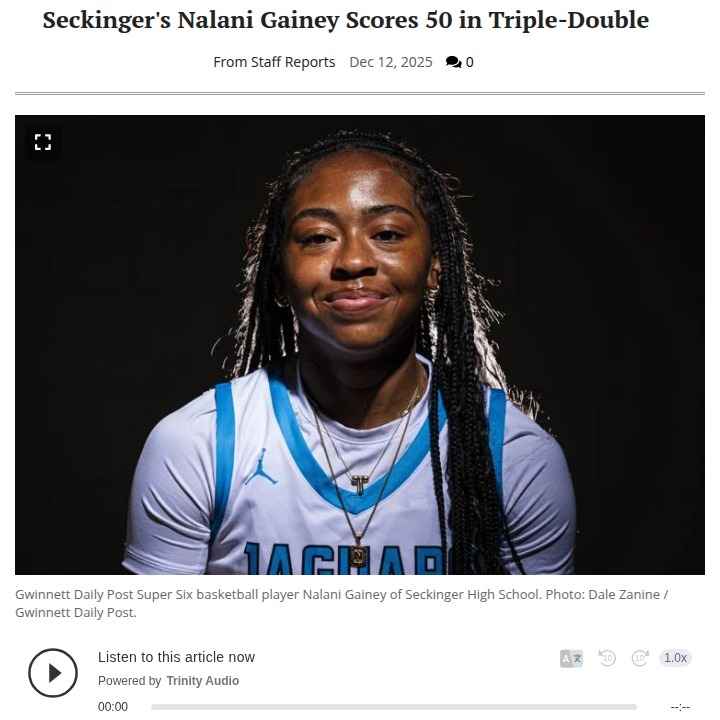
Task: Click the article headline about Seckinger
Action: tap(346, 20)
